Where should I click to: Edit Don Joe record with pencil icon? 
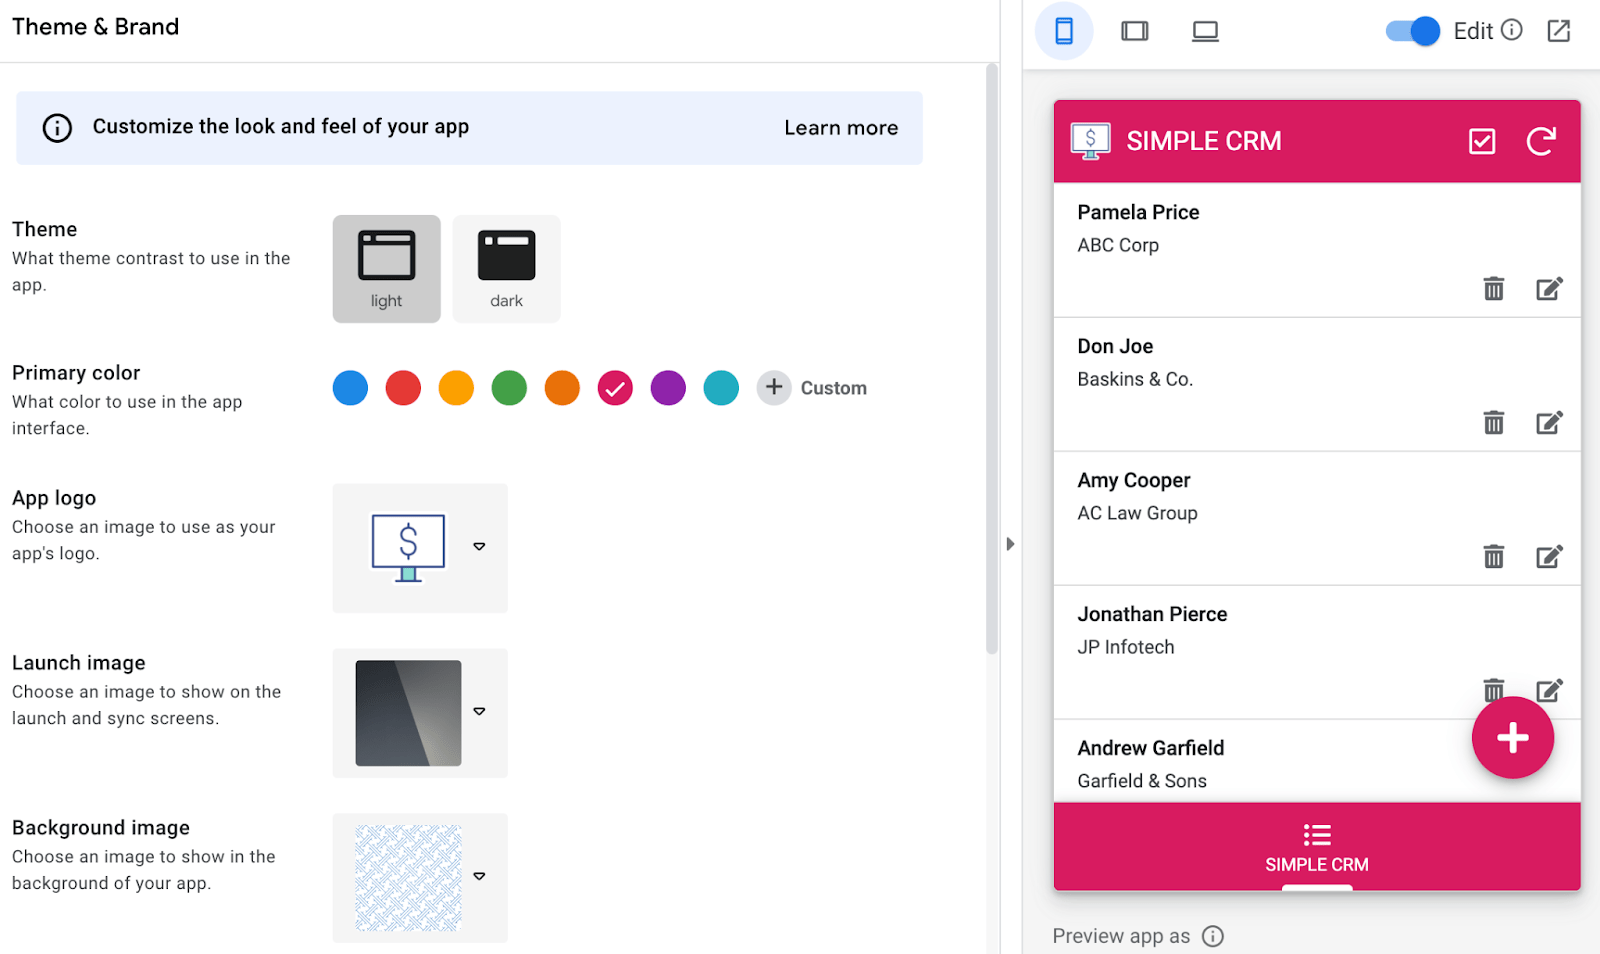coord(1549,423)
